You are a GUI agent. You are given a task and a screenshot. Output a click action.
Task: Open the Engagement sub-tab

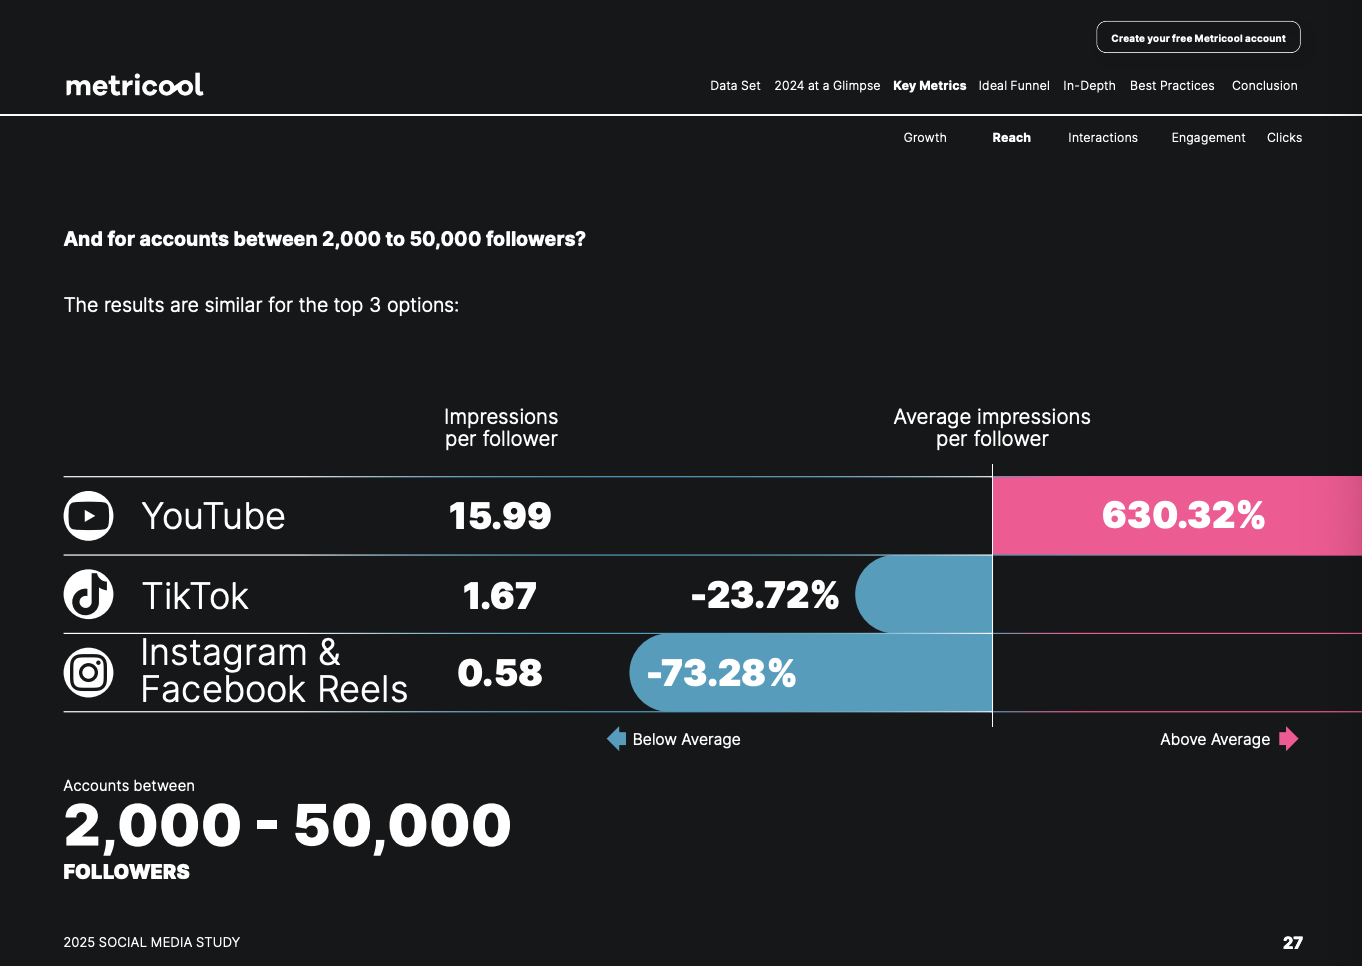pyautogui.click(x=1208, y=138)
